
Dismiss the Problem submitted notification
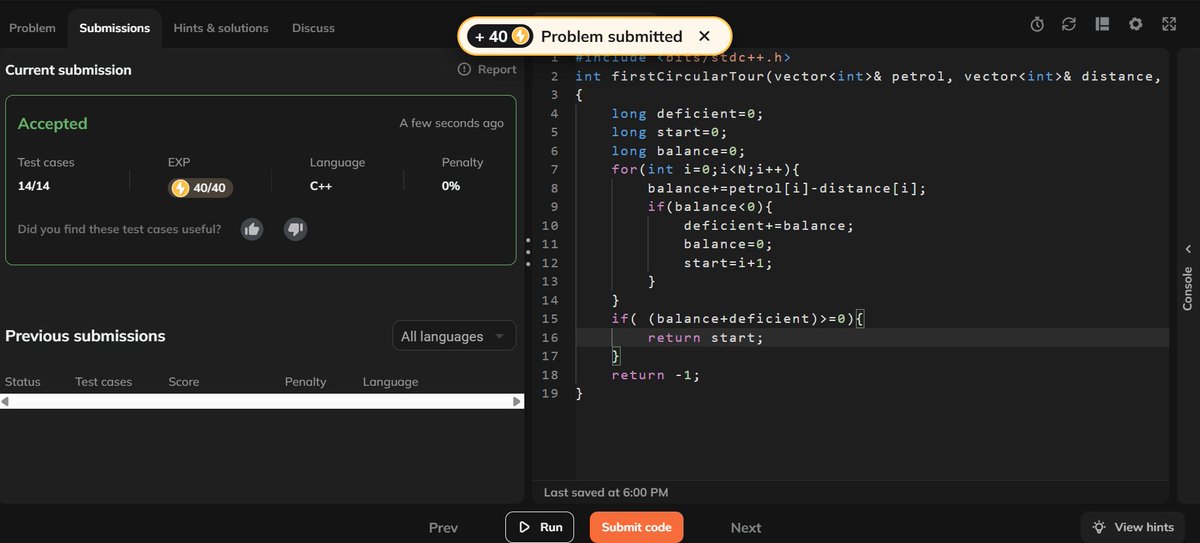click(704, 36)
